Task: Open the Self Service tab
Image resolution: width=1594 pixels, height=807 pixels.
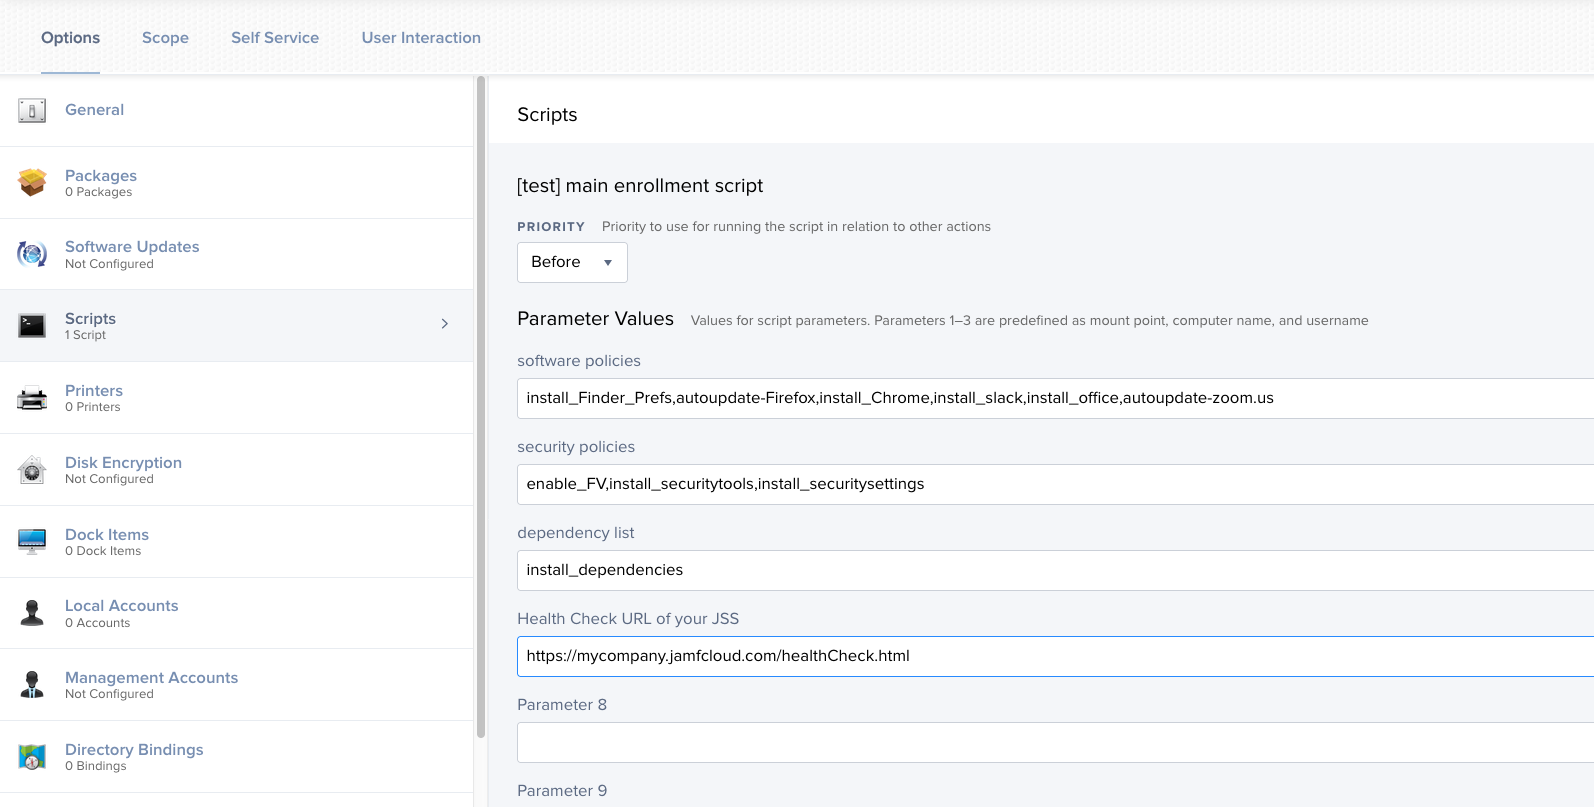Action: (x=275, y=38)
